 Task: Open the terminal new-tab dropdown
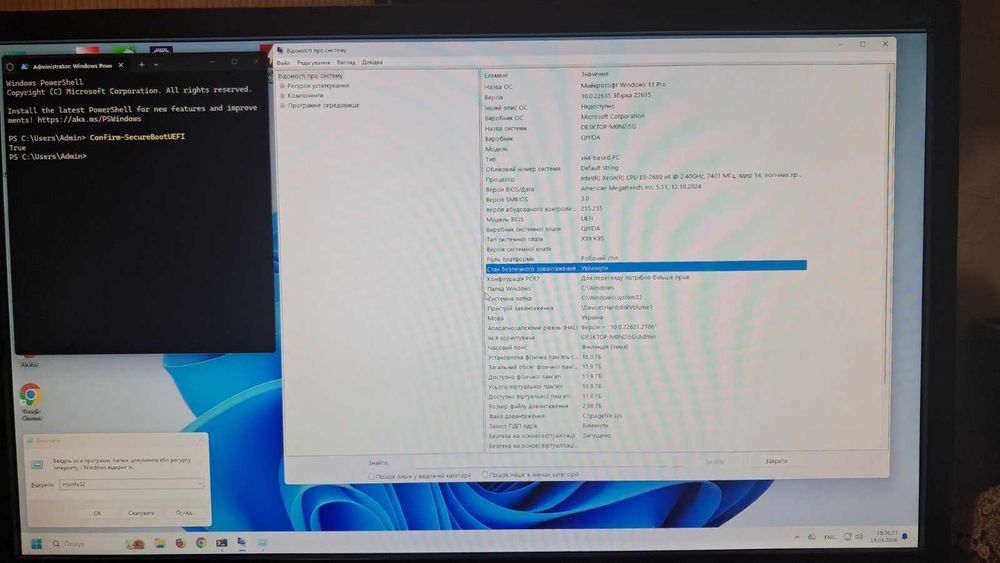point(156,64)
